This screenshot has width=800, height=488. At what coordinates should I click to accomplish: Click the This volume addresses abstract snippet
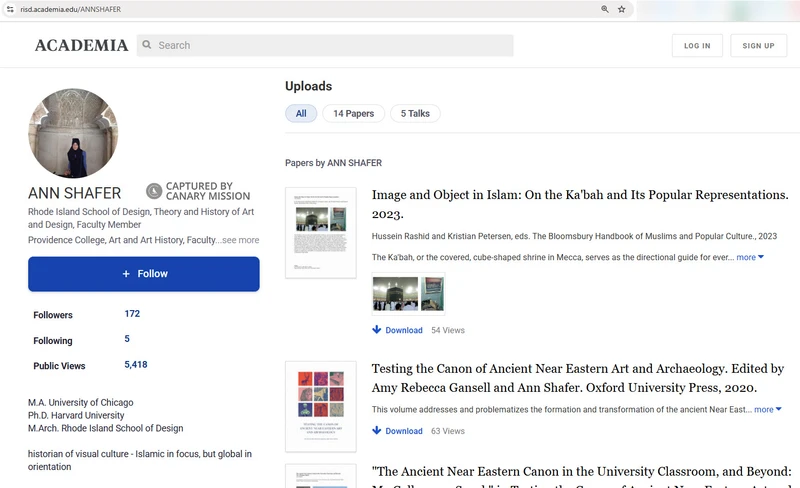(x=561, y=409)
